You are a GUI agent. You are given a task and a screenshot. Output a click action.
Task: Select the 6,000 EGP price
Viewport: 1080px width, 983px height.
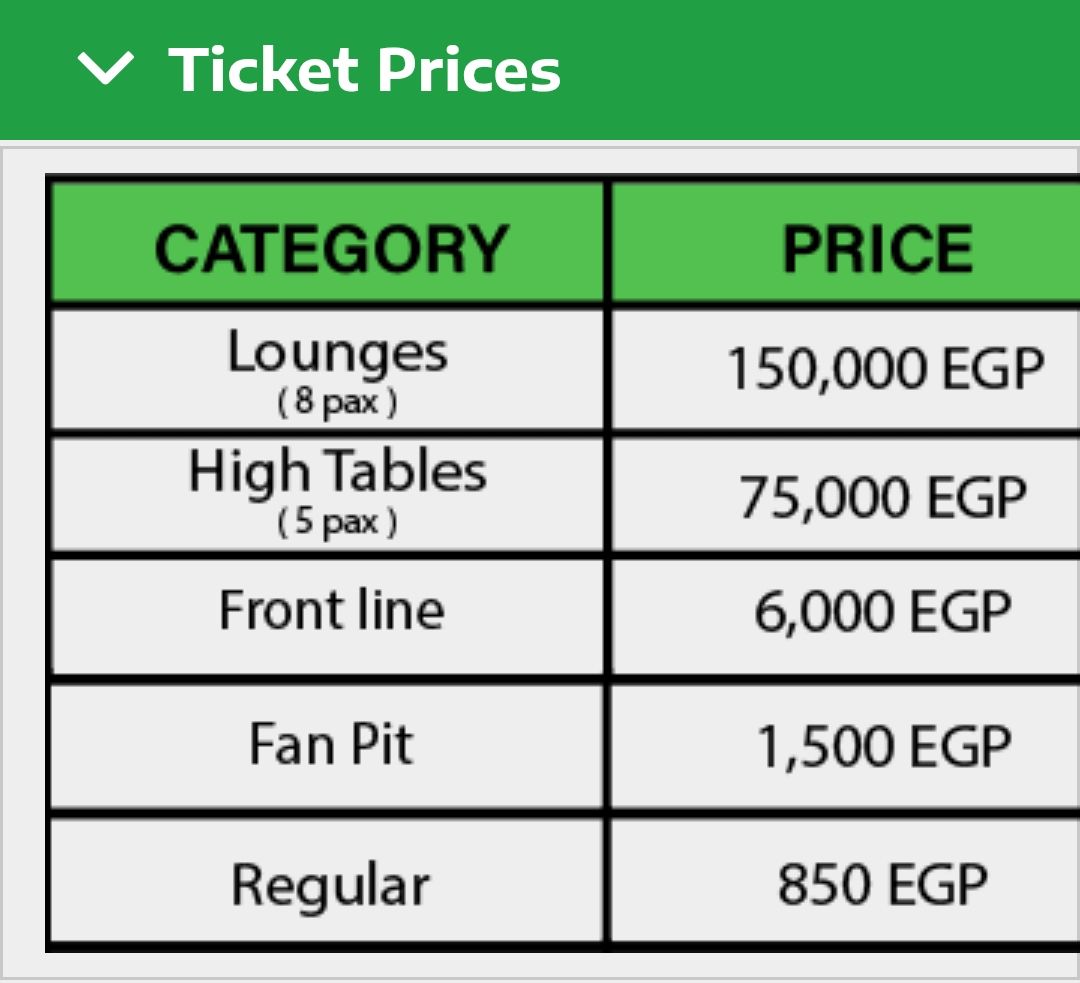tap(882, 611)
